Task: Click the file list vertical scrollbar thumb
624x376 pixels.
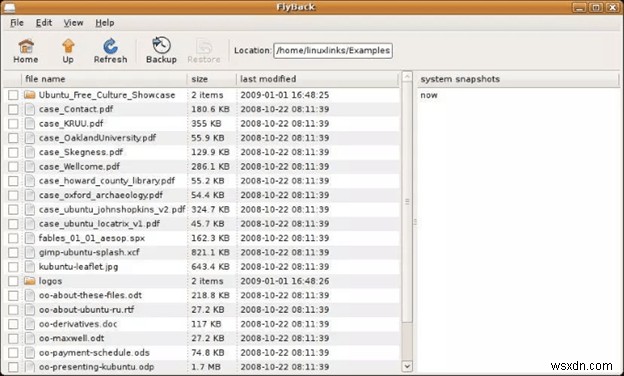Action: [407, 202]
